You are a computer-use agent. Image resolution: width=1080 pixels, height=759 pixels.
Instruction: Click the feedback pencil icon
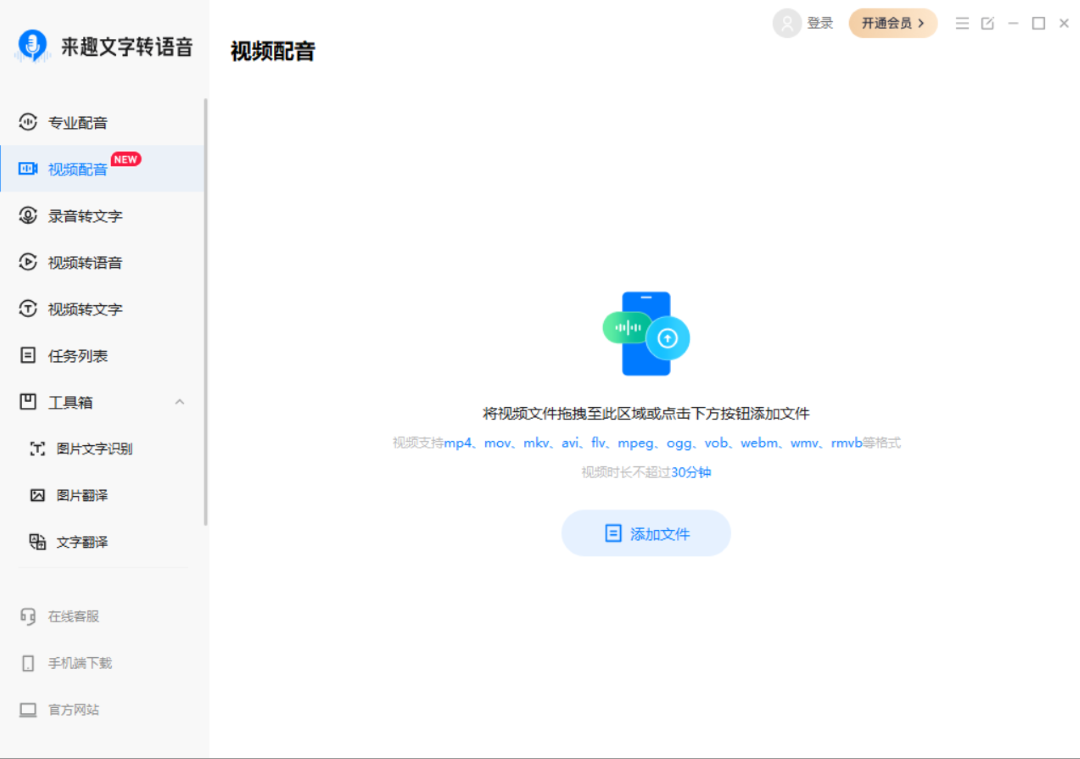[x=987, y=22]
